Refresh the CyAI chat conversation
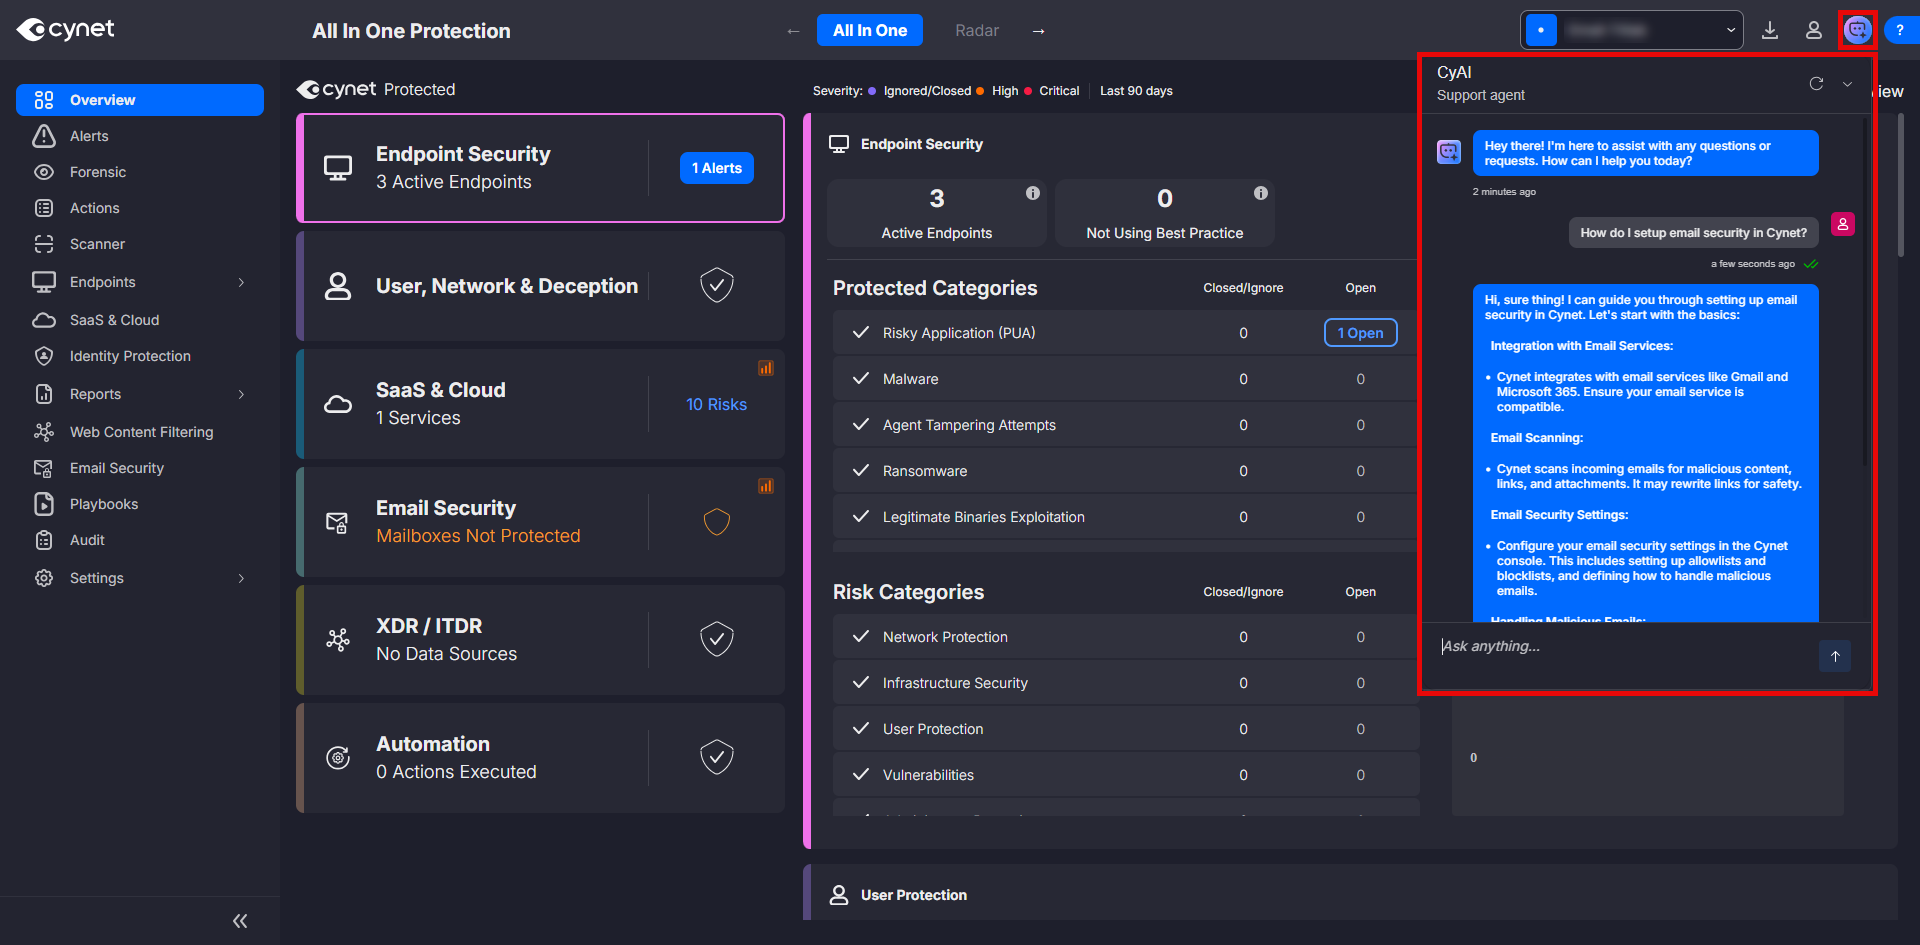The image size is (1920, 945). [1816, 84]
